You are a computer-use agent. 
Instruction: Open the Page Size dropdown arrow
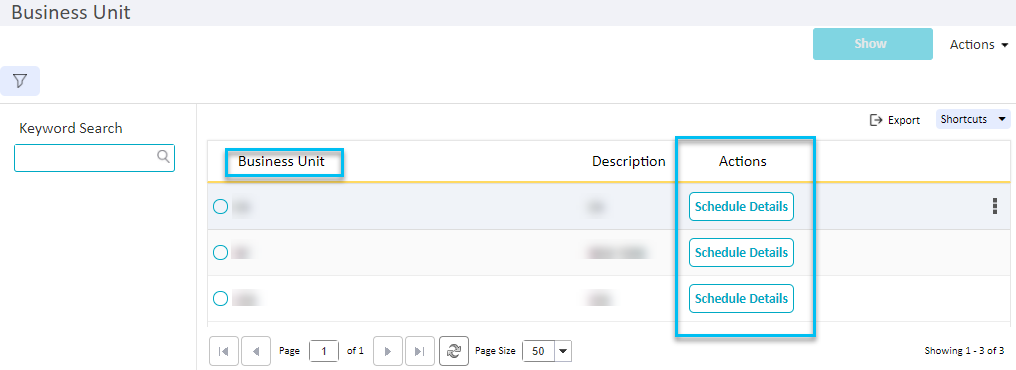point(562,351)
